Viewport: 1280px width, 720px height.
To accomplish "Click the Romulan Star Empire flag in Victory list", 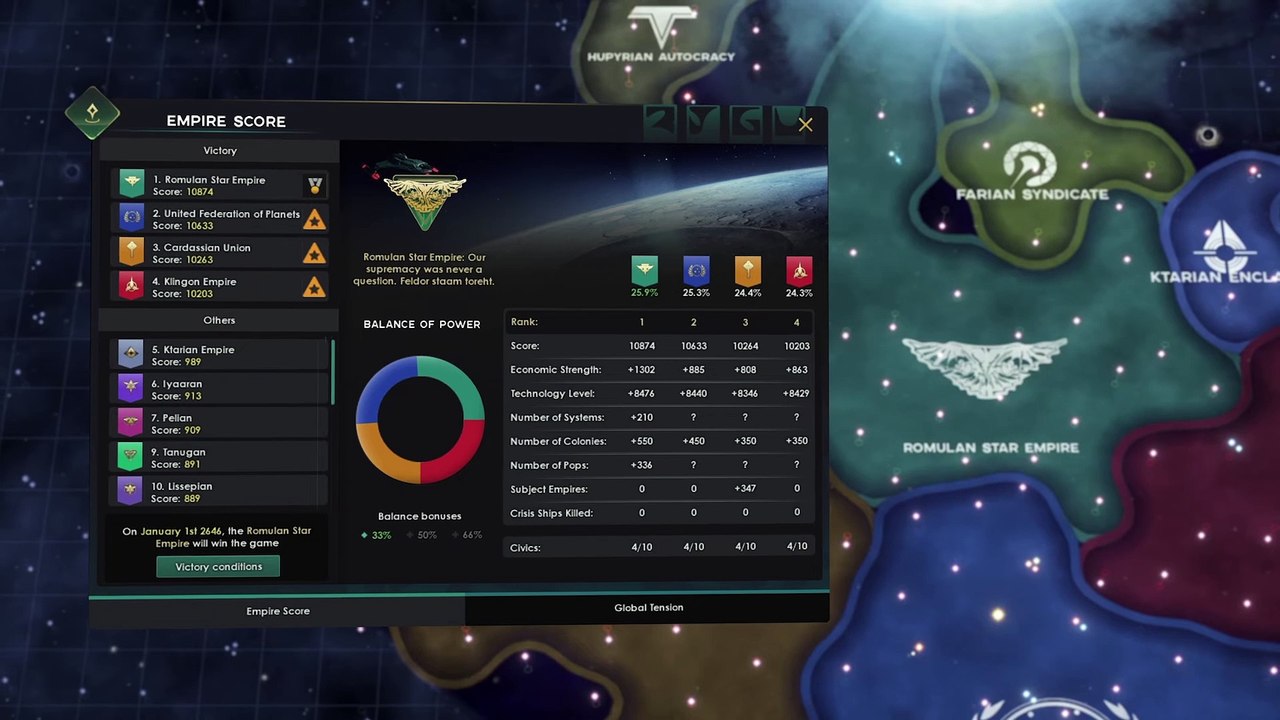I will pos(131,184).
